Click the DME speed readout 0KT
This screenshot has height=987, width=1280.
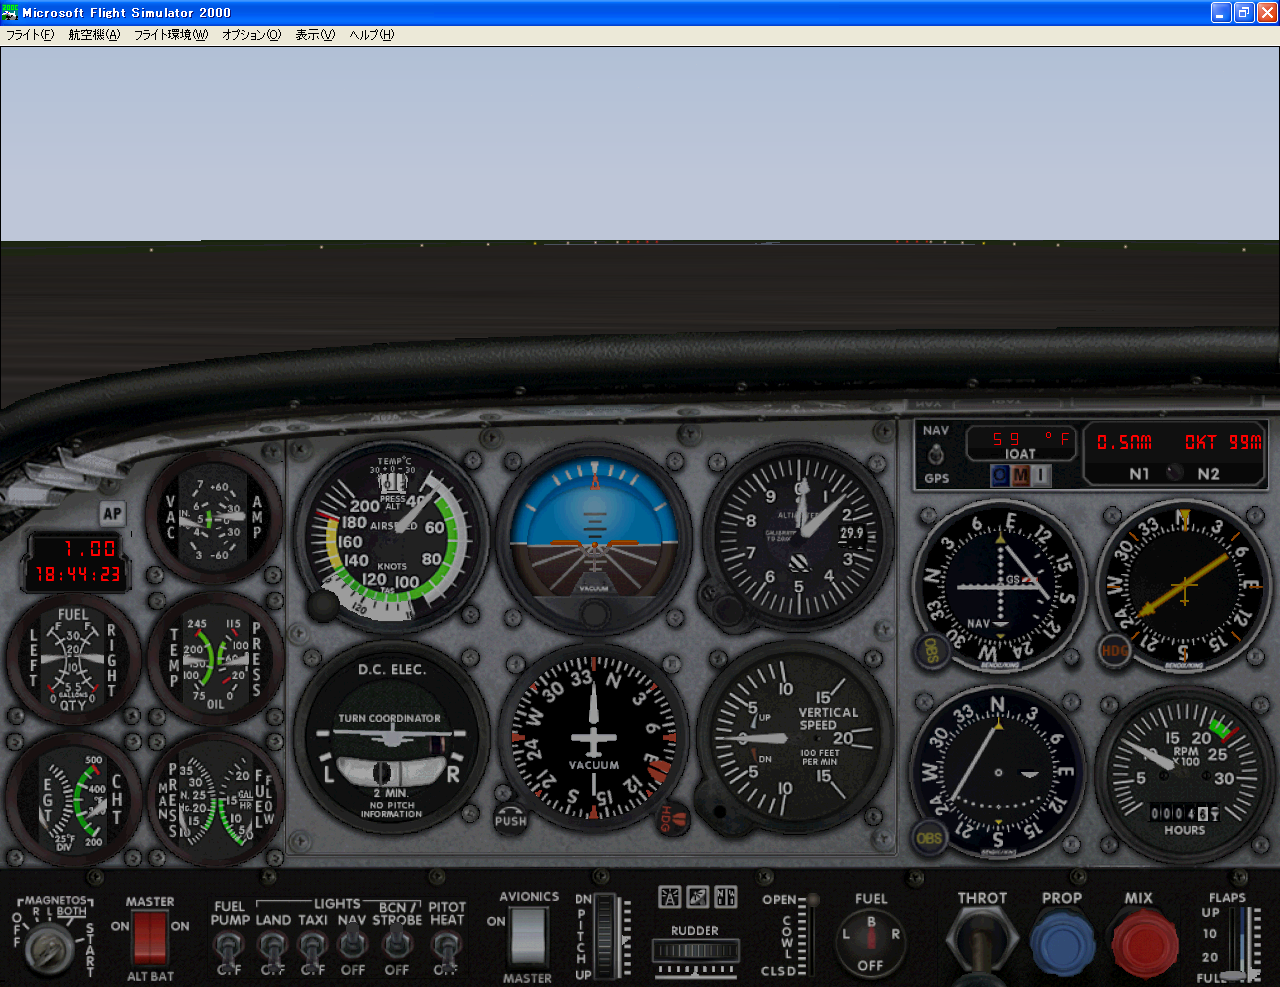(x=1200, y=442)
